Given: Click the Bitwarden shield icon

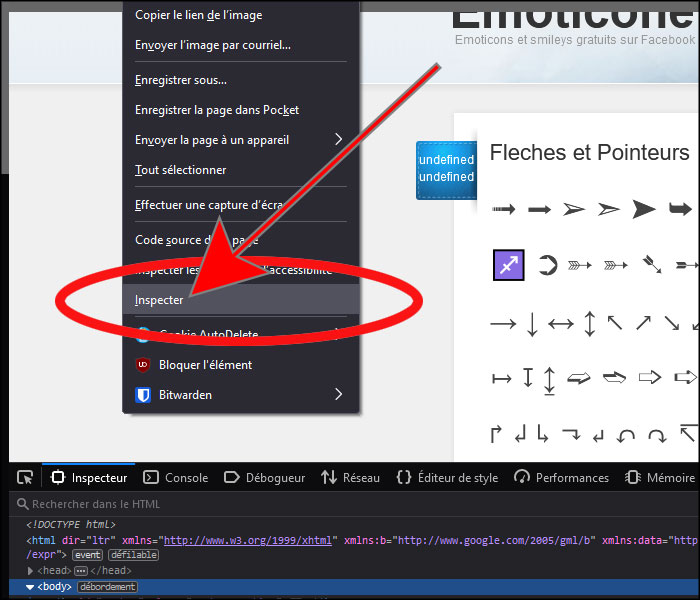Looking at the screenshot, I should click(143, 395).
